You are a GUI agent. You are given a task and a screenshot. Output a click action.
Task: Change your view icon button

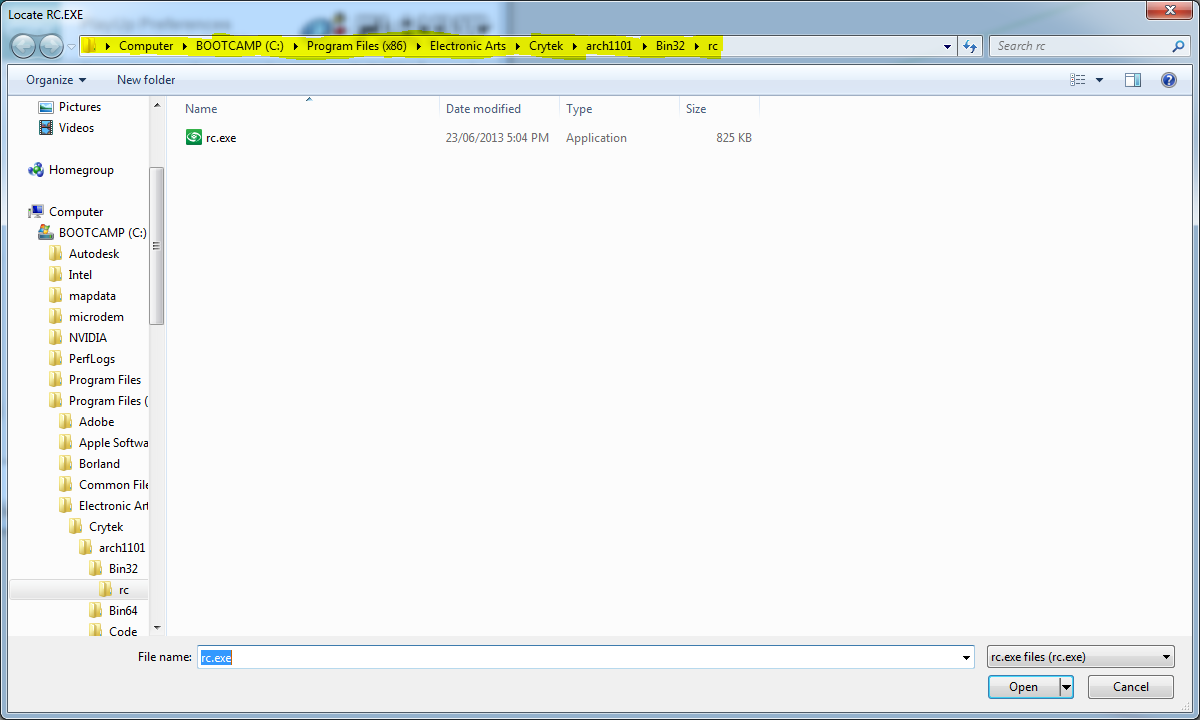(x=1078, y=80)
